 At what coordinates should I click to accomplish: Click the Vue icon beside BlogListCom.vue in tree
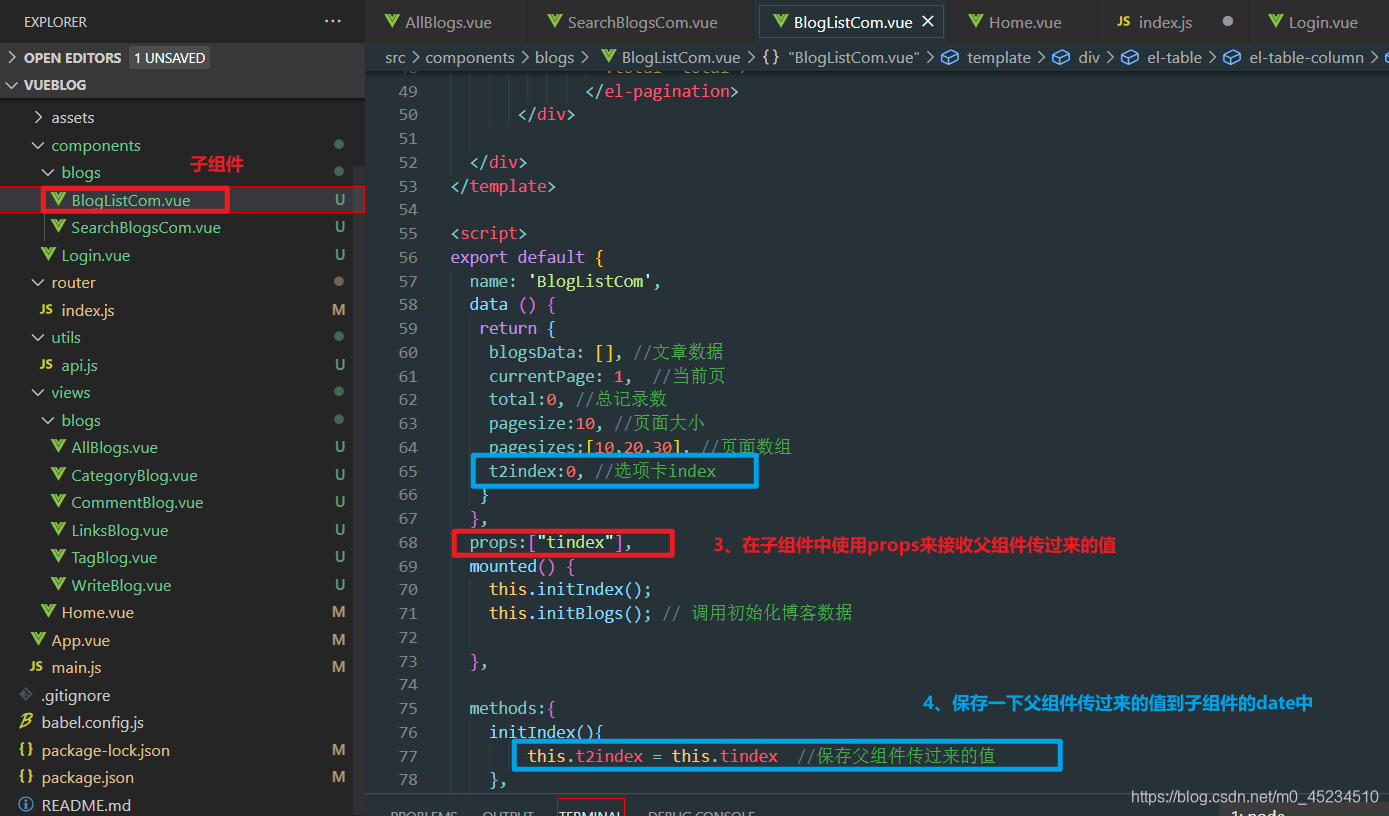(59, 200)
